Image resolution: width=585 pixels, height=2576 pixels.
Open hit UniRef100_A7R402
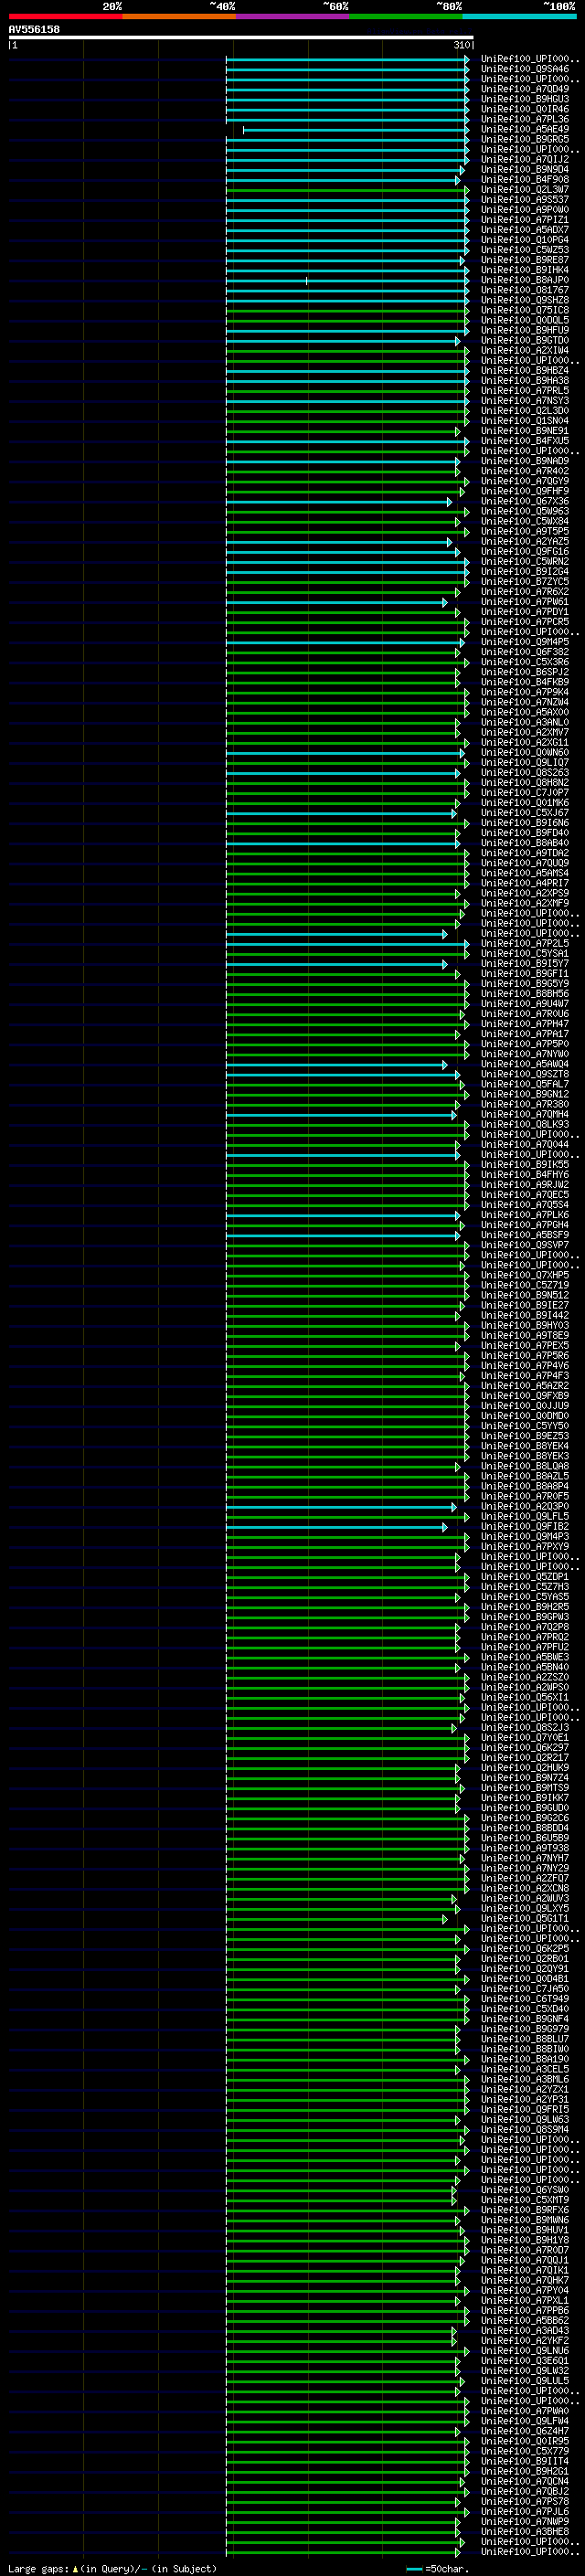point(525,471)
